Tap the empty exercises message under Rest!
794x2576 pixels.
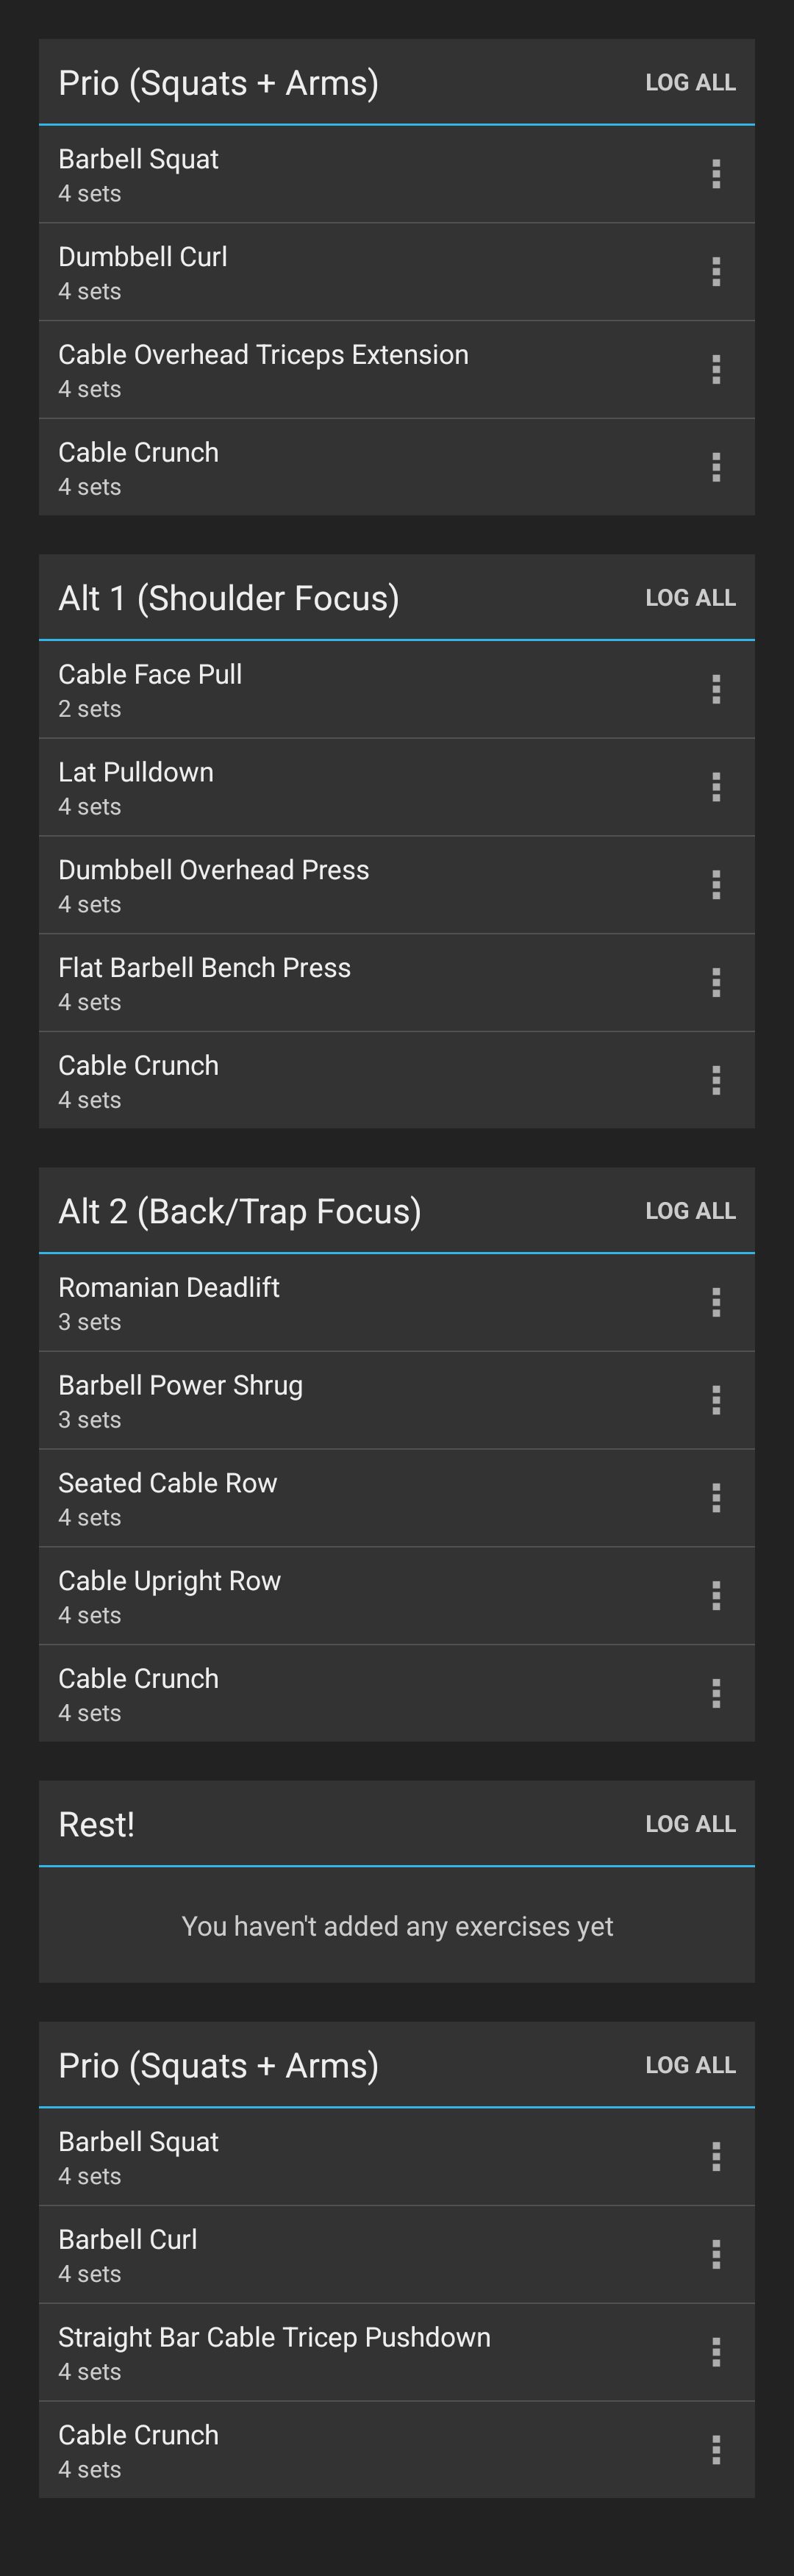(397, 1926)
